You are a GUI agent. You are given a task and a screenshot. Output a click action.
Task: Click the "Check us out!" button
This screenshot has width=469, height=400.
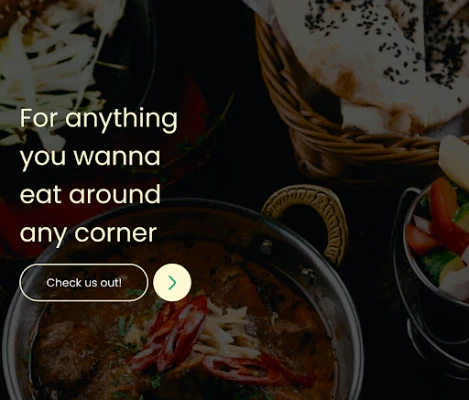point(84,283)
